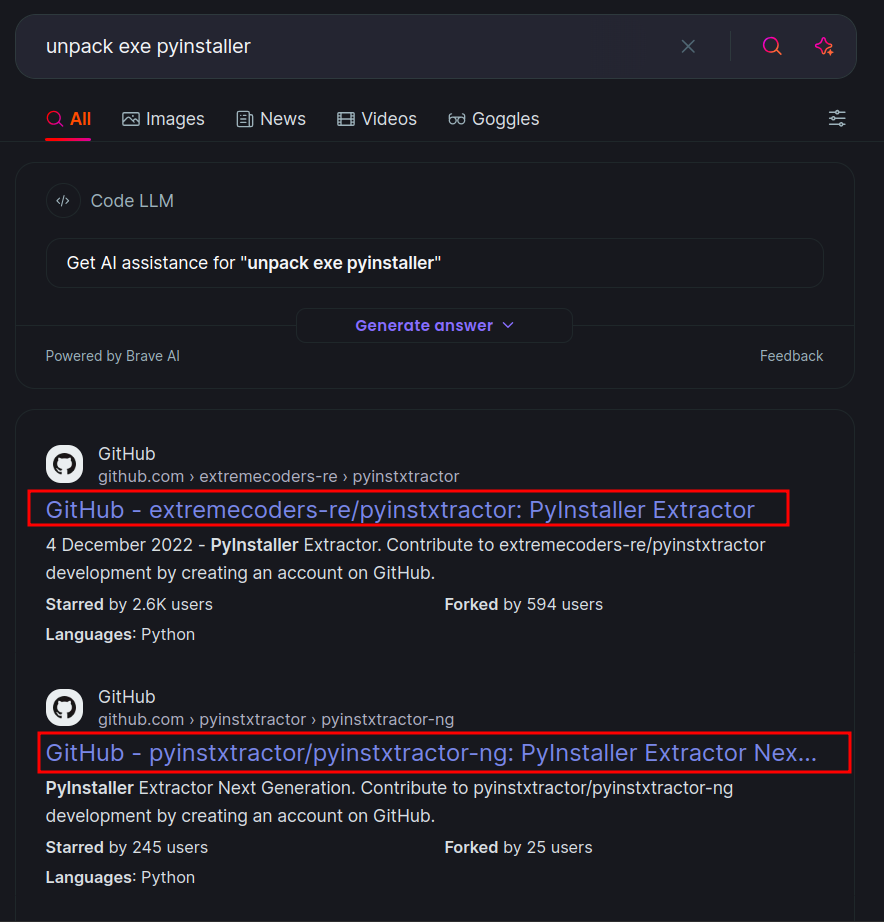
Task: Open the search filter settings sliders icon
Action: [x=837, y=119]
